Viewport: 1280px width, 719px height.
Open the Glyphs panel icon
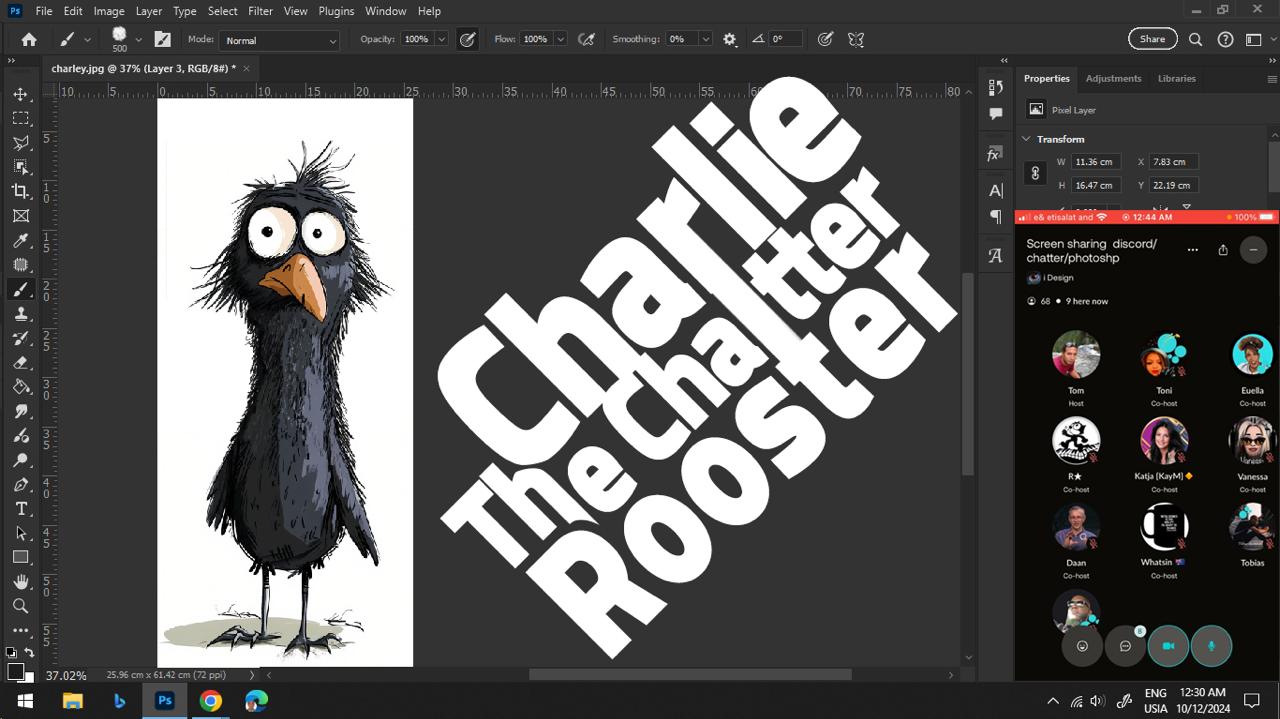[995, 255]
